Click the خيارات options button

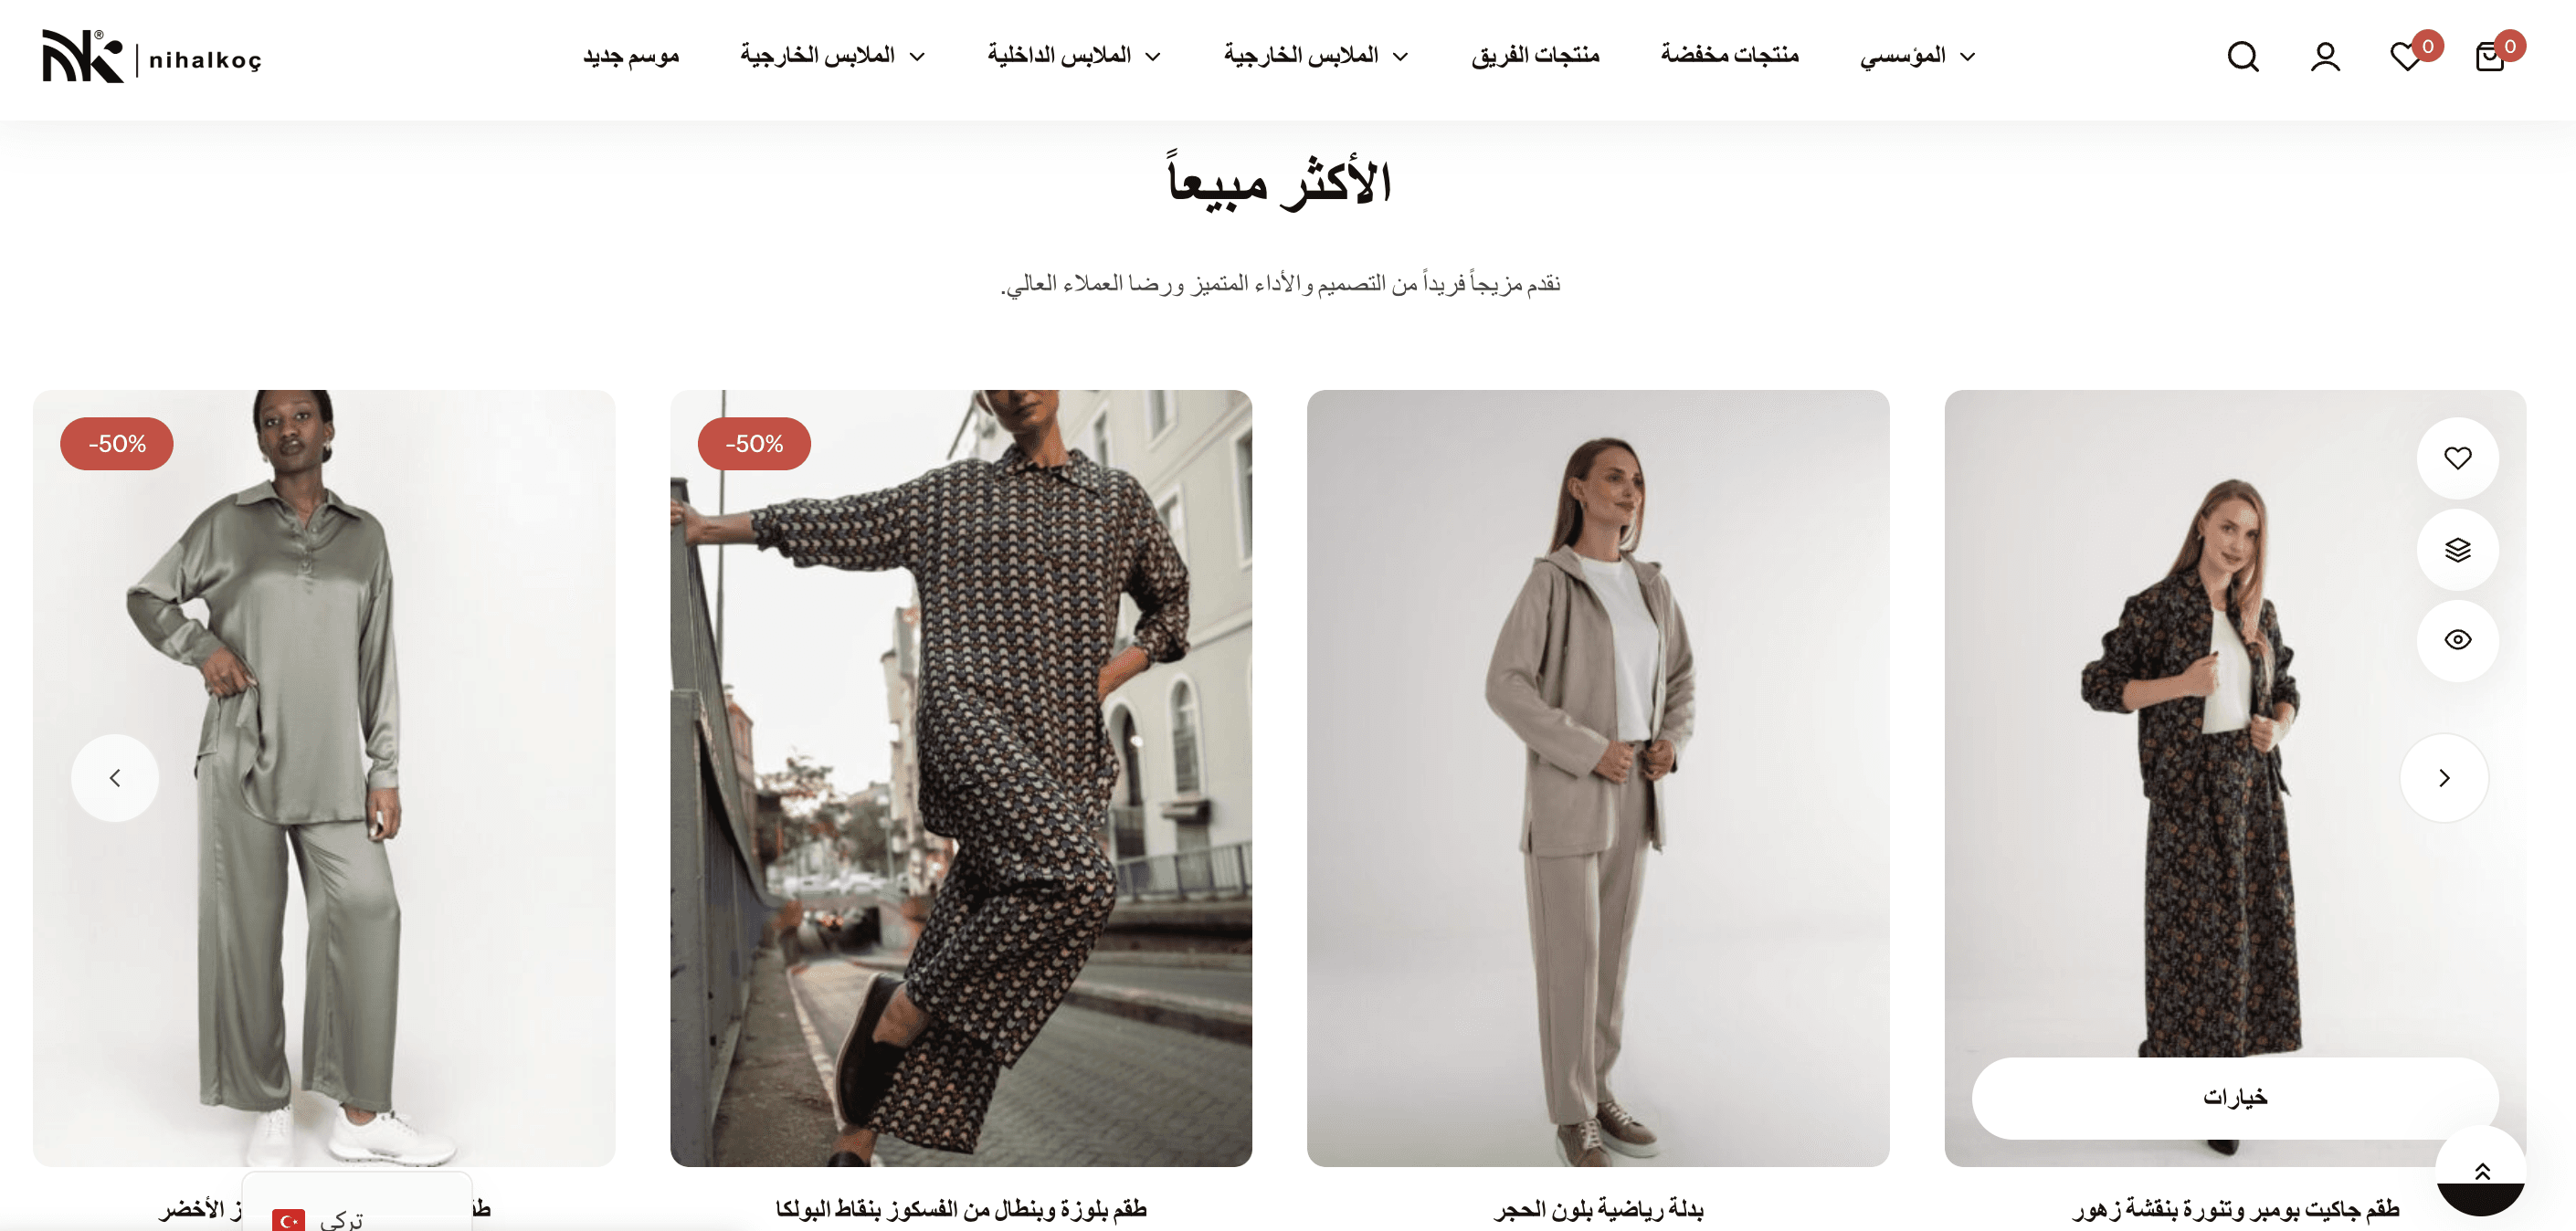pyautogui.click(x=2234, y=1097)
